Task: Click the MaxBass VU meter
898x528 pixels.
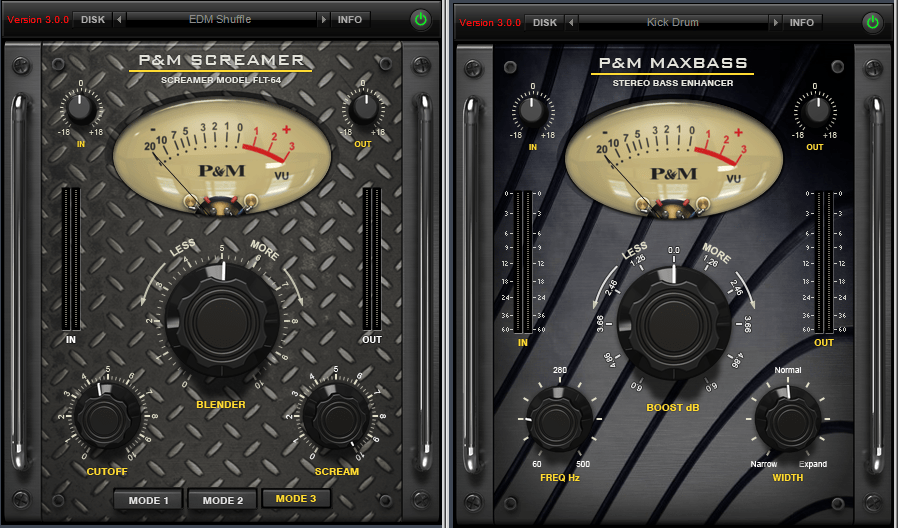Action: [x=674, y=159]
